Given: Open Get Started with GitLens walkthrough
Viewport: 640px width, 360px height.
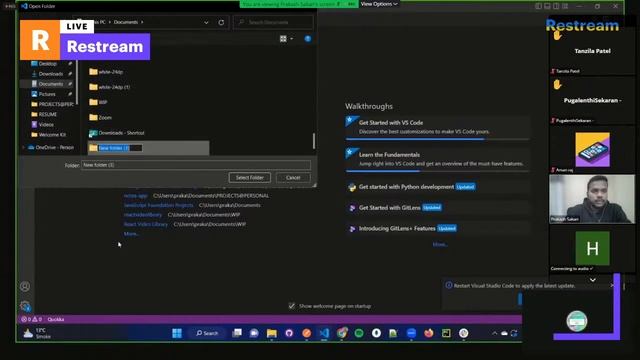Looking at the screenshot, I should point(438,208).
